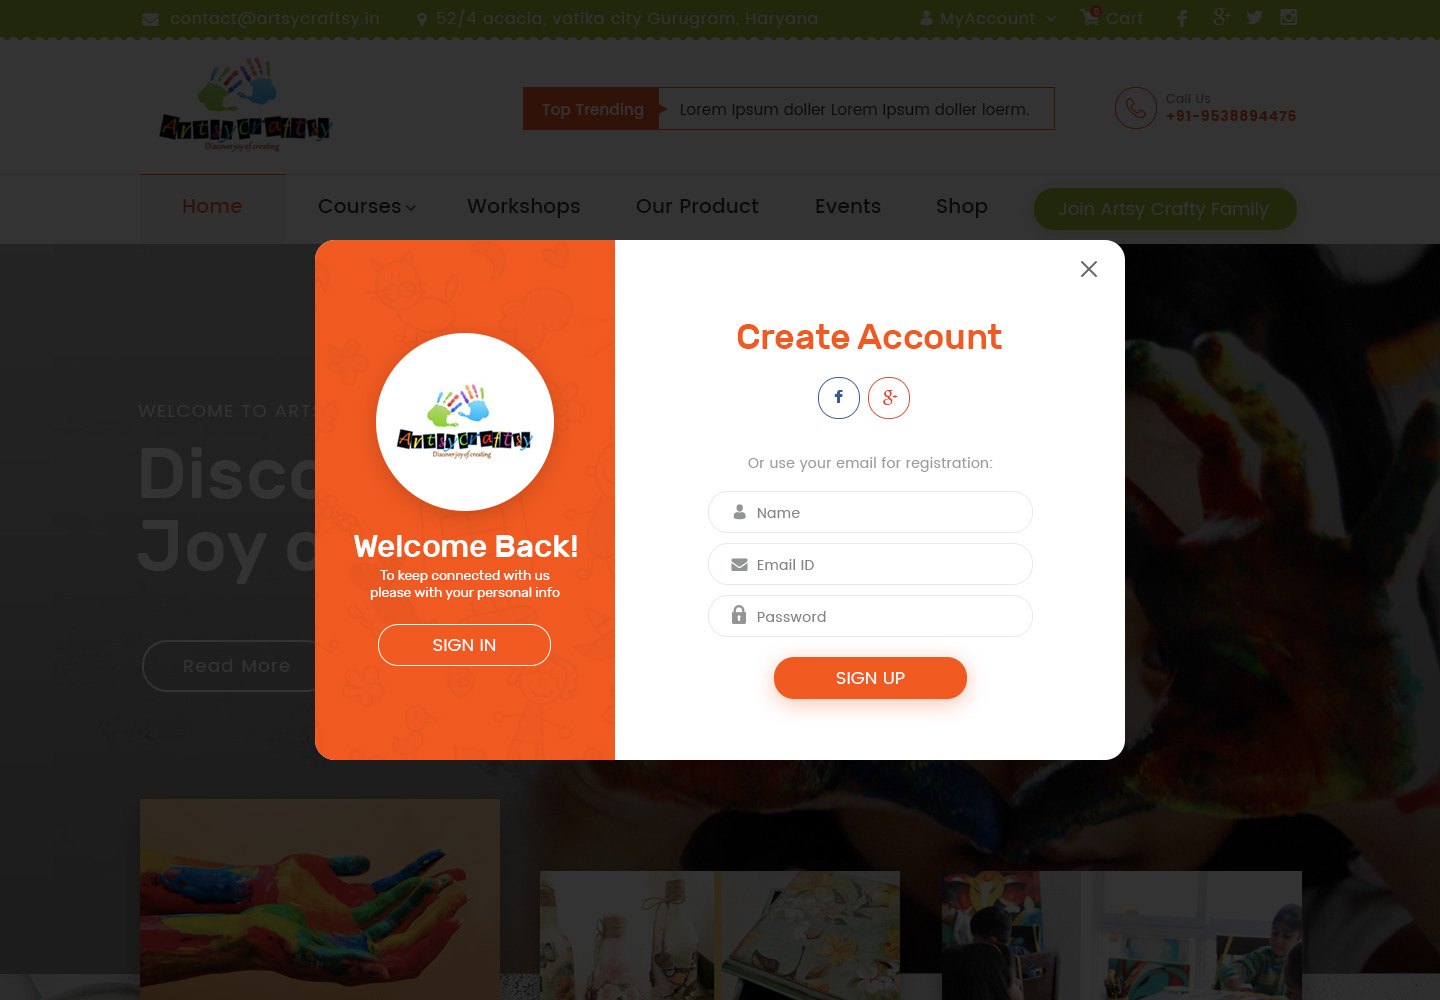Open the Instagram icon in header
The height and width of the screenshot is (1000, 1440).
pos(1289,17)
